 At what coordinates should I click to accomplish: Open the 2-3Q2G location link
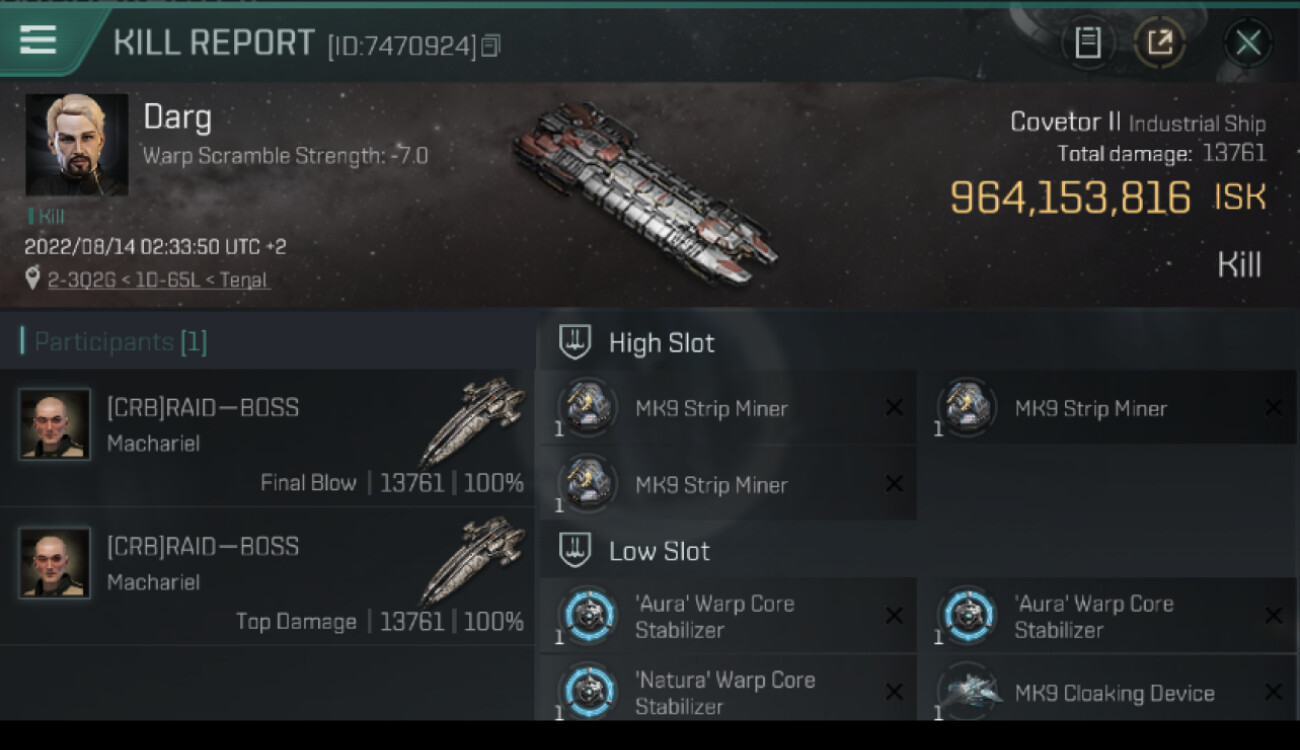(158, 280)
